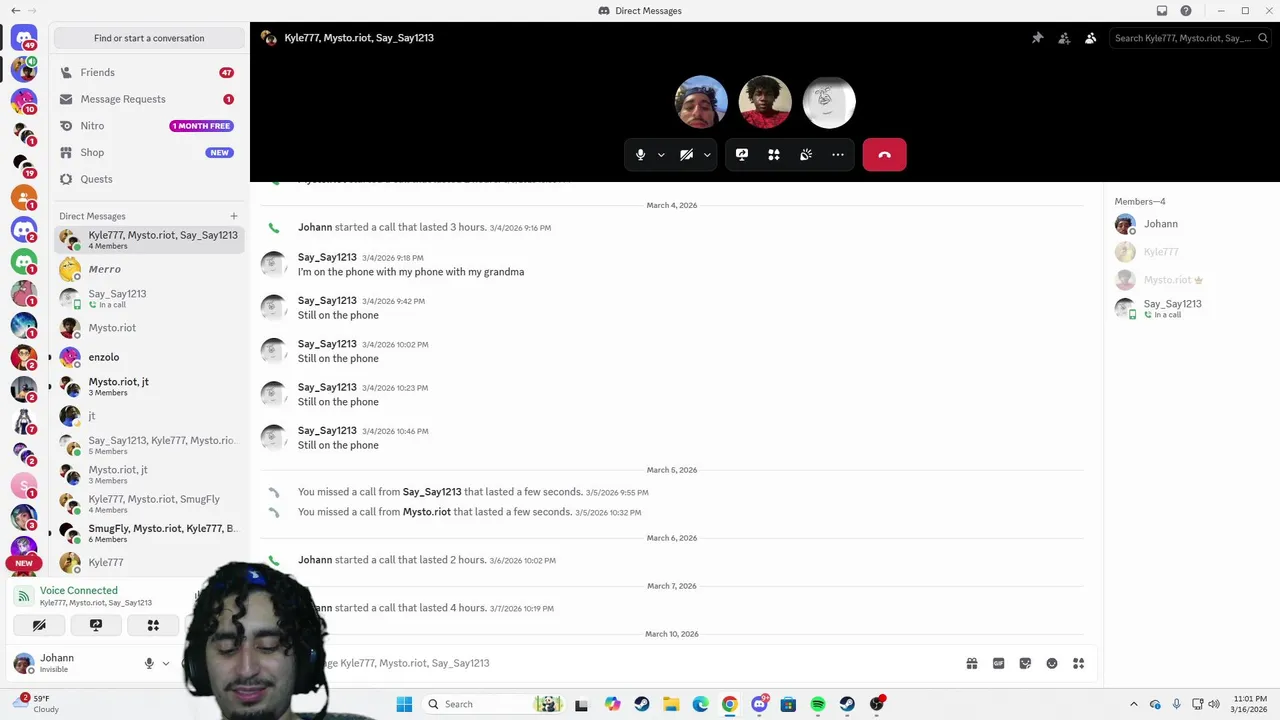Click Say_Say1213 on the grandma message

pyautogui.click(x=327, y=257)
